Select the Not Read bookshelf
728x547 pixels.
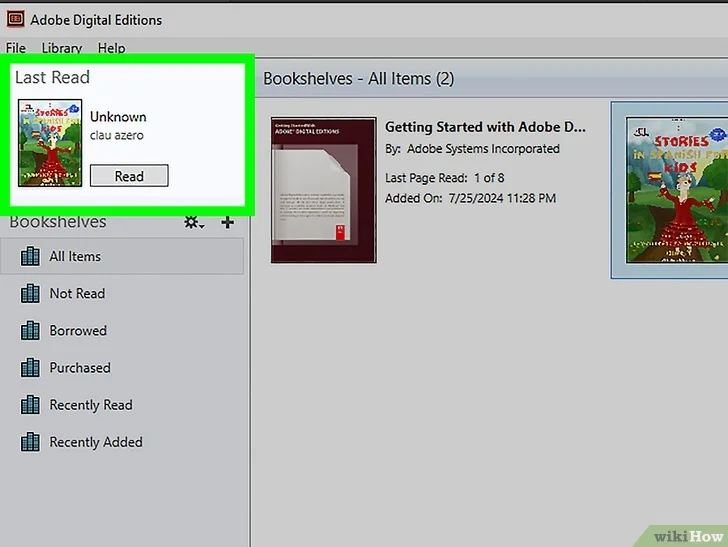(x=122, y=293)
